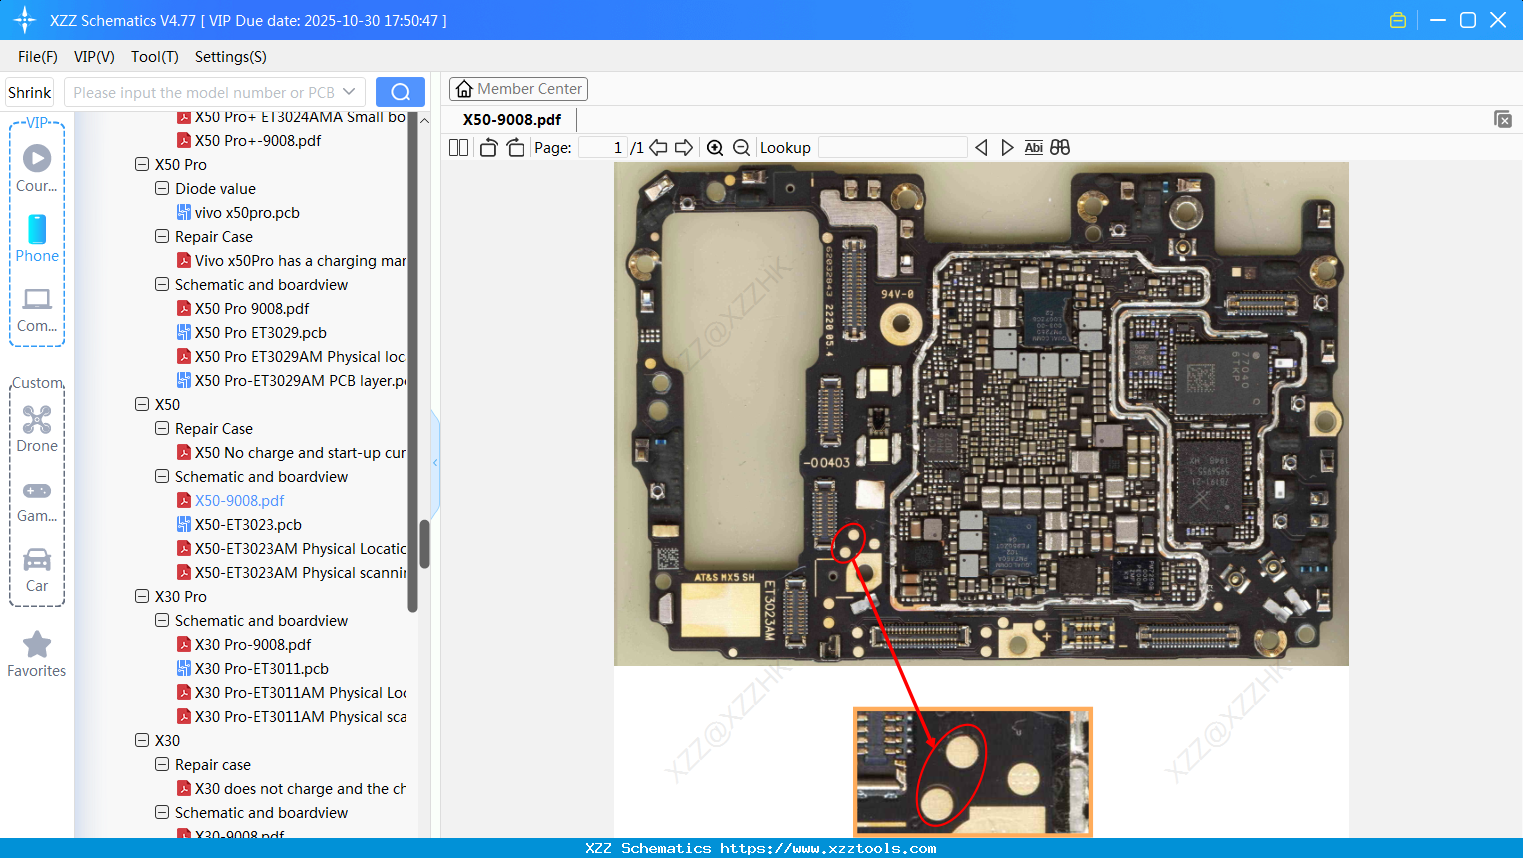Open 'X50-ET3023AM Physical Location' file
Viewport: 1523px width, 858px height.
[300, 548]
